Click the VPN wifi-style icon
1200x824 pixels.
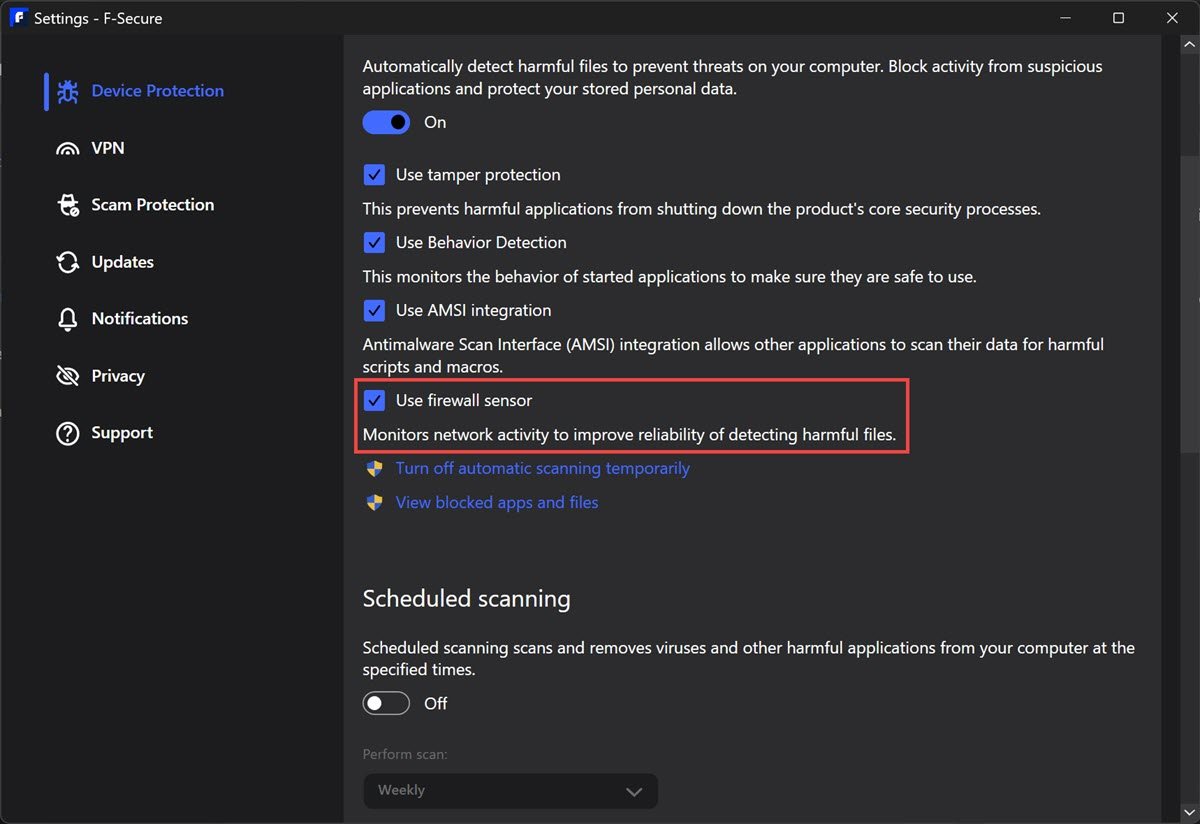67,148
